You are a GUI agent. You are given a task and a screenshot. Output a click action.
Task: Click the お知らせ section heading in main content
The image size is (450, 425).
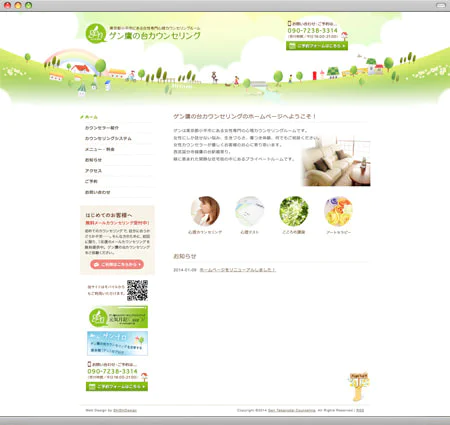point(185,256)
